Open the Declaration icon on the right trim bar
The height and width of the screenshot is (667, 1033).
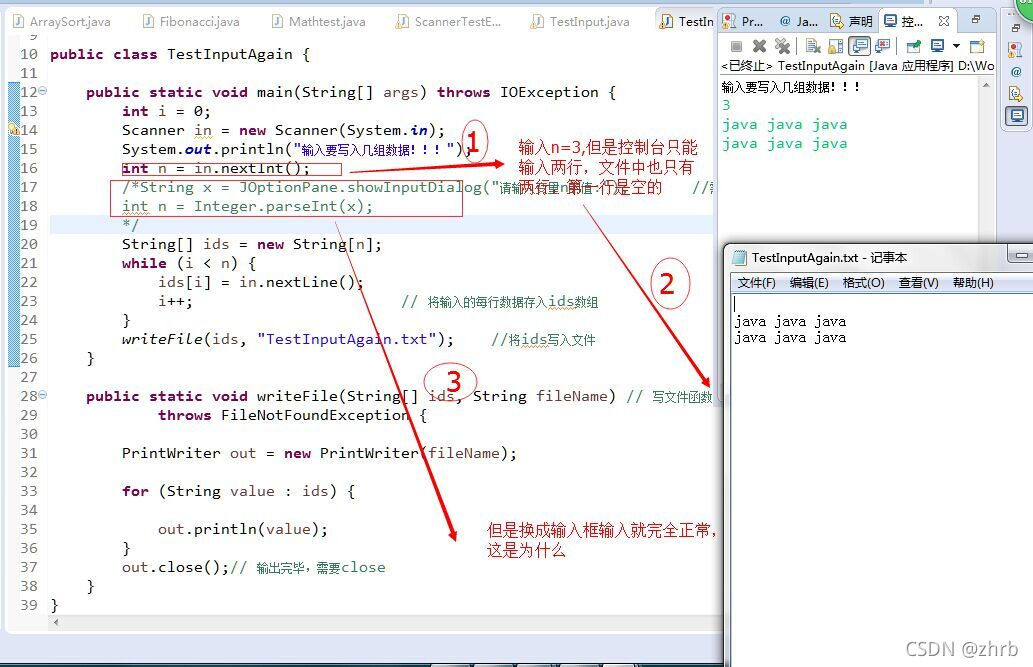click(x=1015, y=94)
